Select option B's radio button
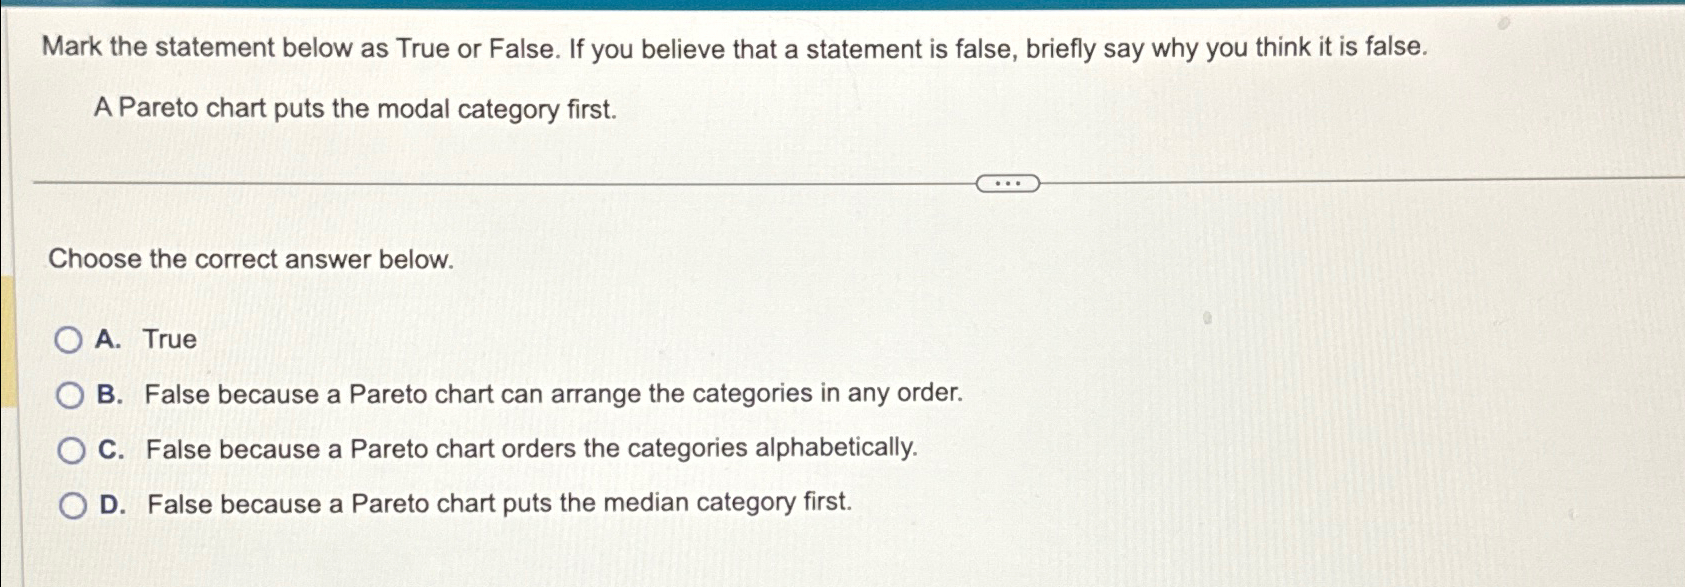 (x=70, y=396)
